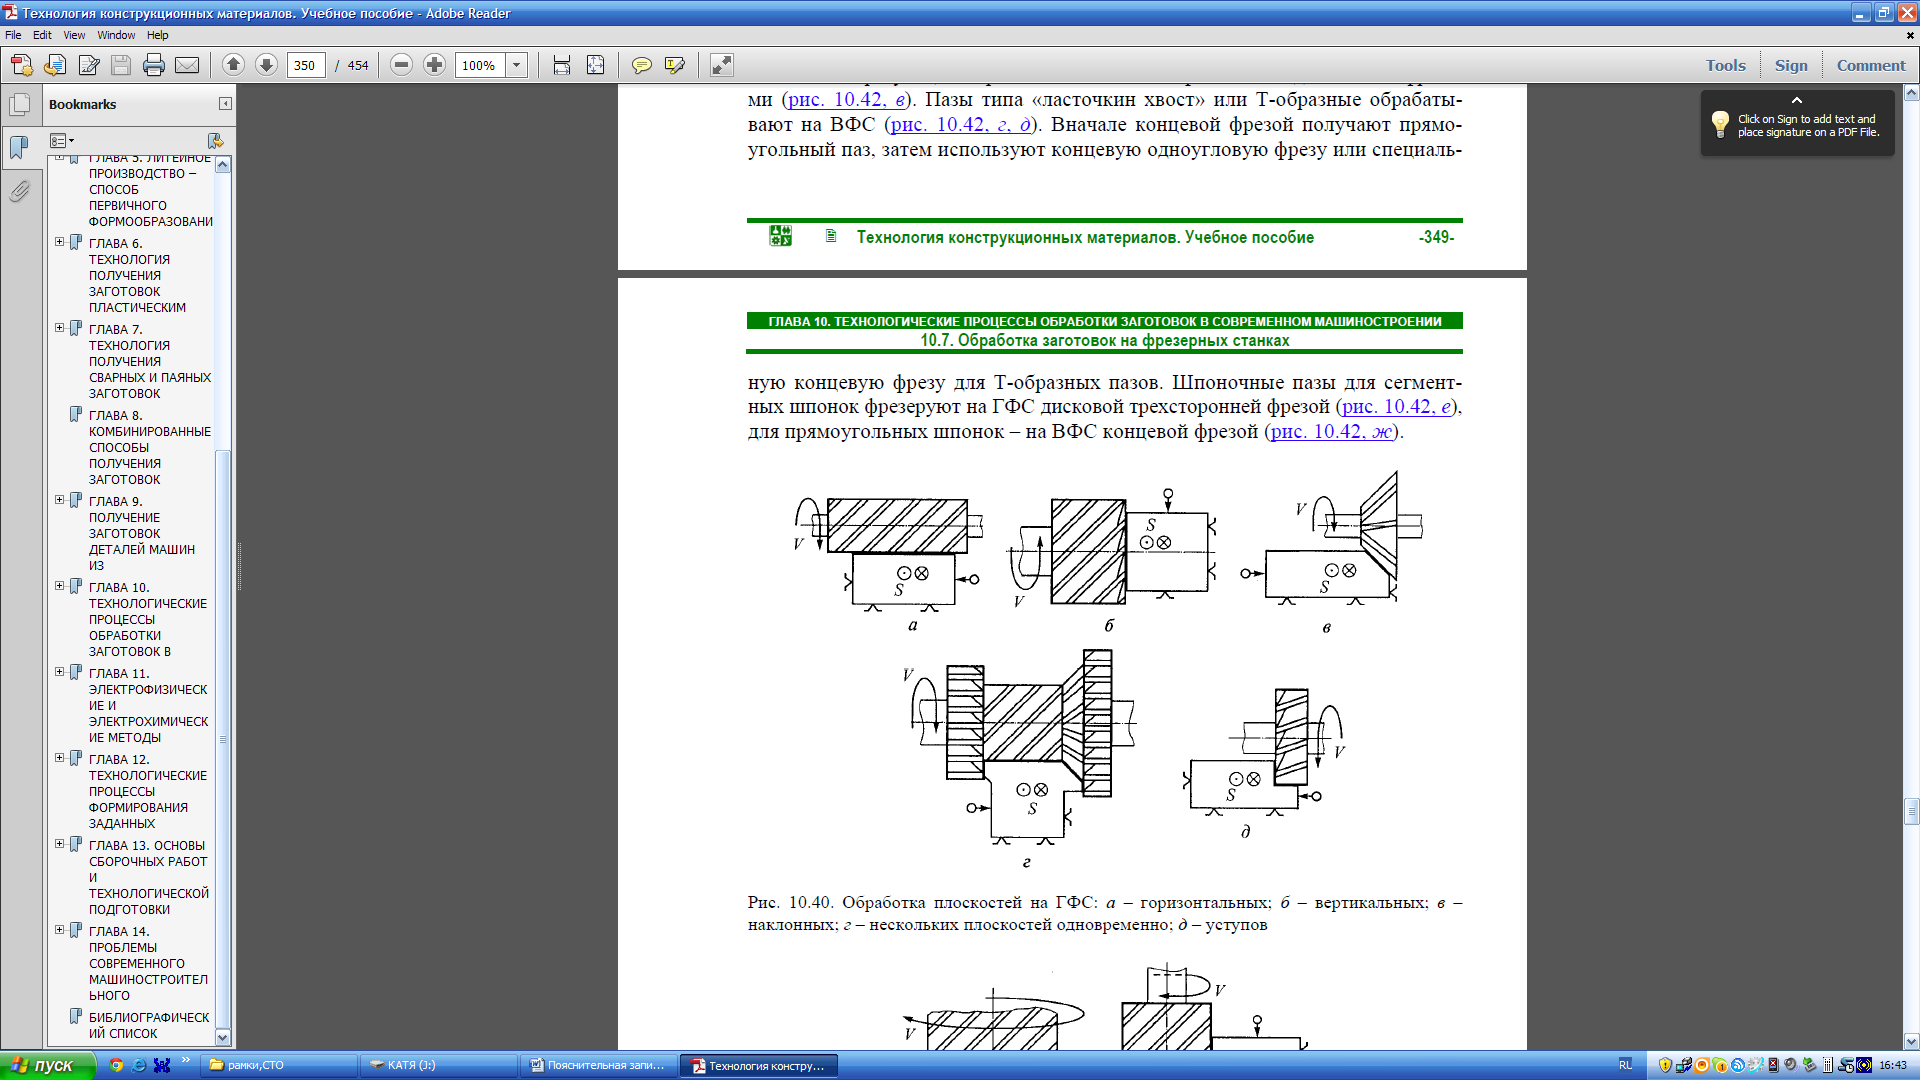This screenshot has height=1080, width=1920.
Task: Click the zoom percentage field showing 100%
Action: [x=480, y=65]
